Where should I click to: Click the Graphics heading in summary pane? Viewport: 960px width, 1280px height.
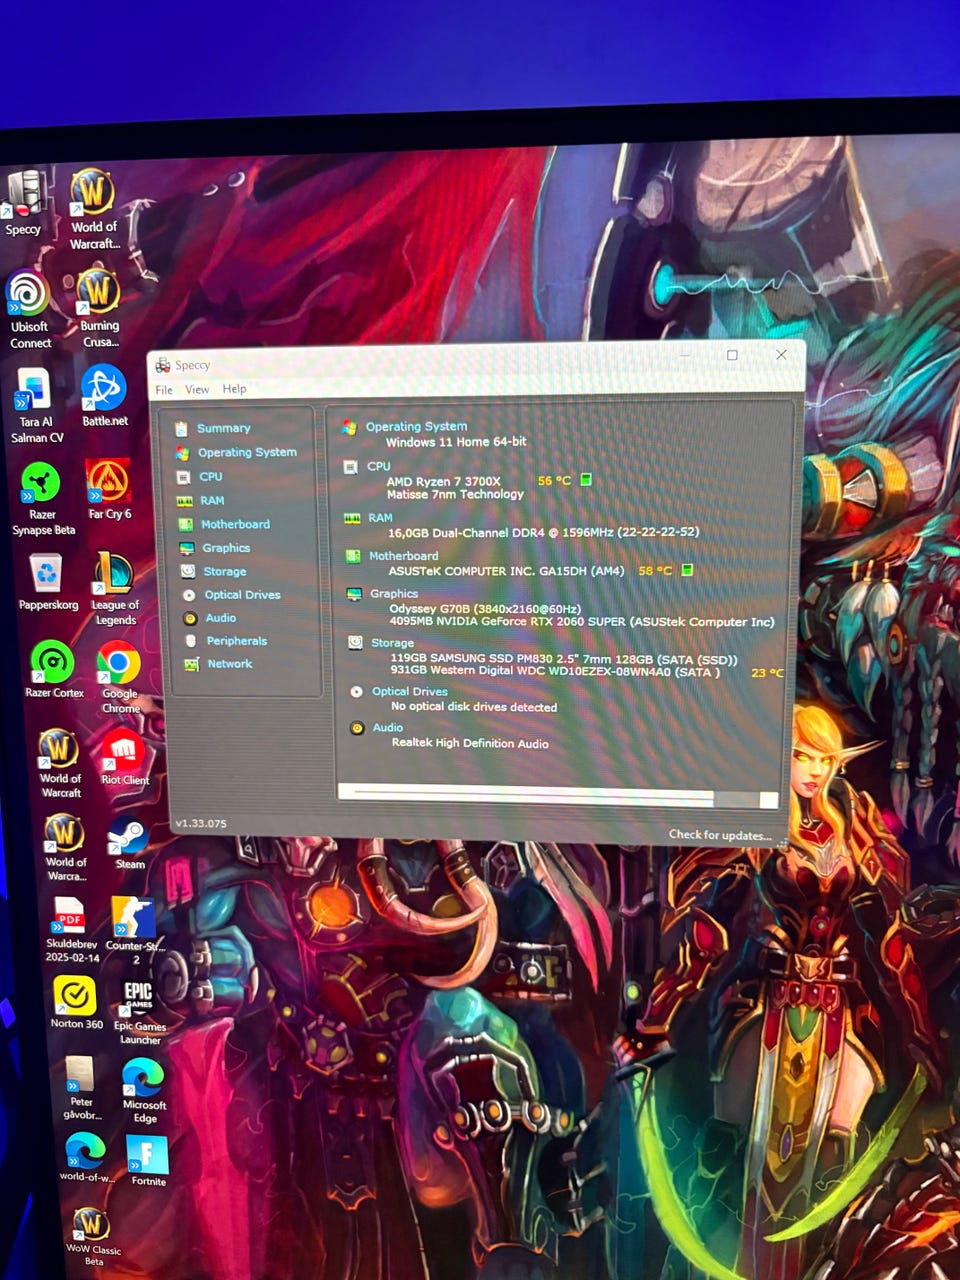394,593
